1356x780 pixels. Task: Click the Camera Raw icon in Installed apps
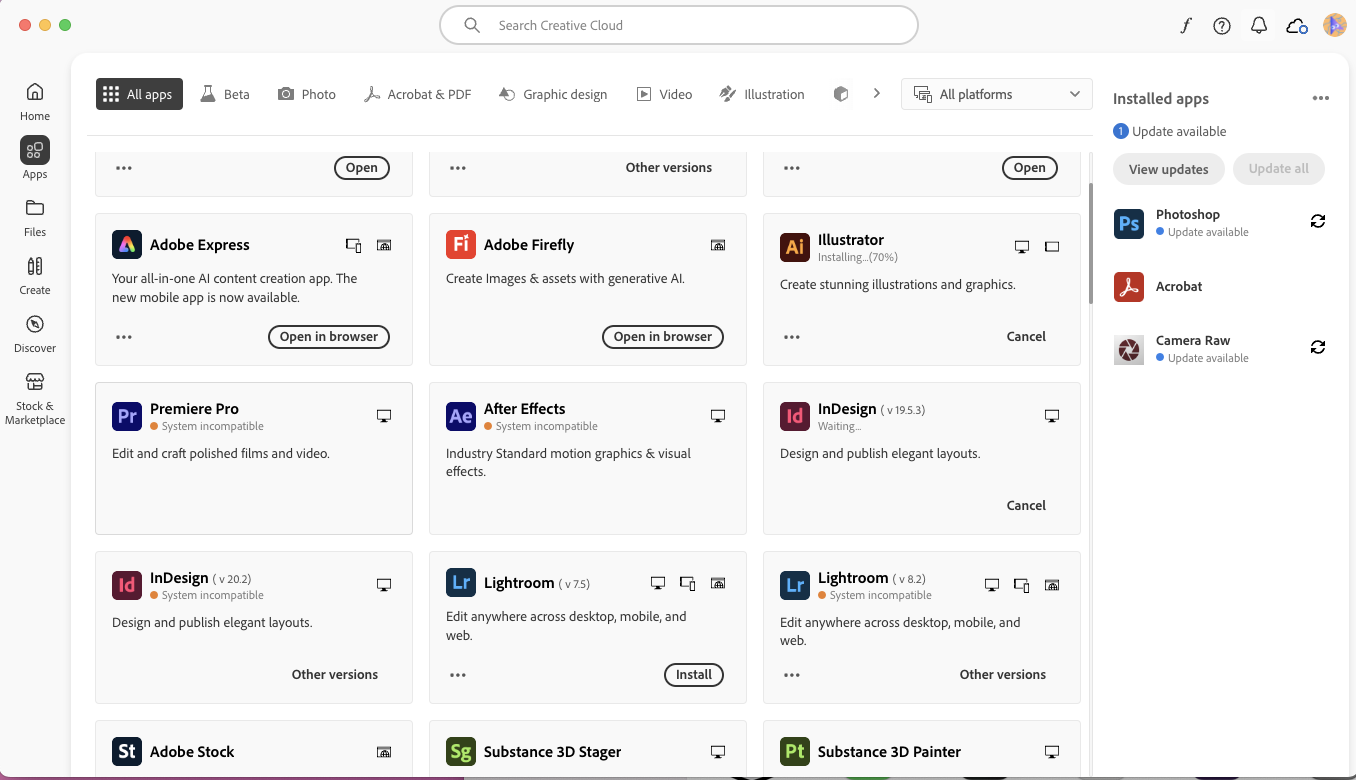tap(1129, 349)
